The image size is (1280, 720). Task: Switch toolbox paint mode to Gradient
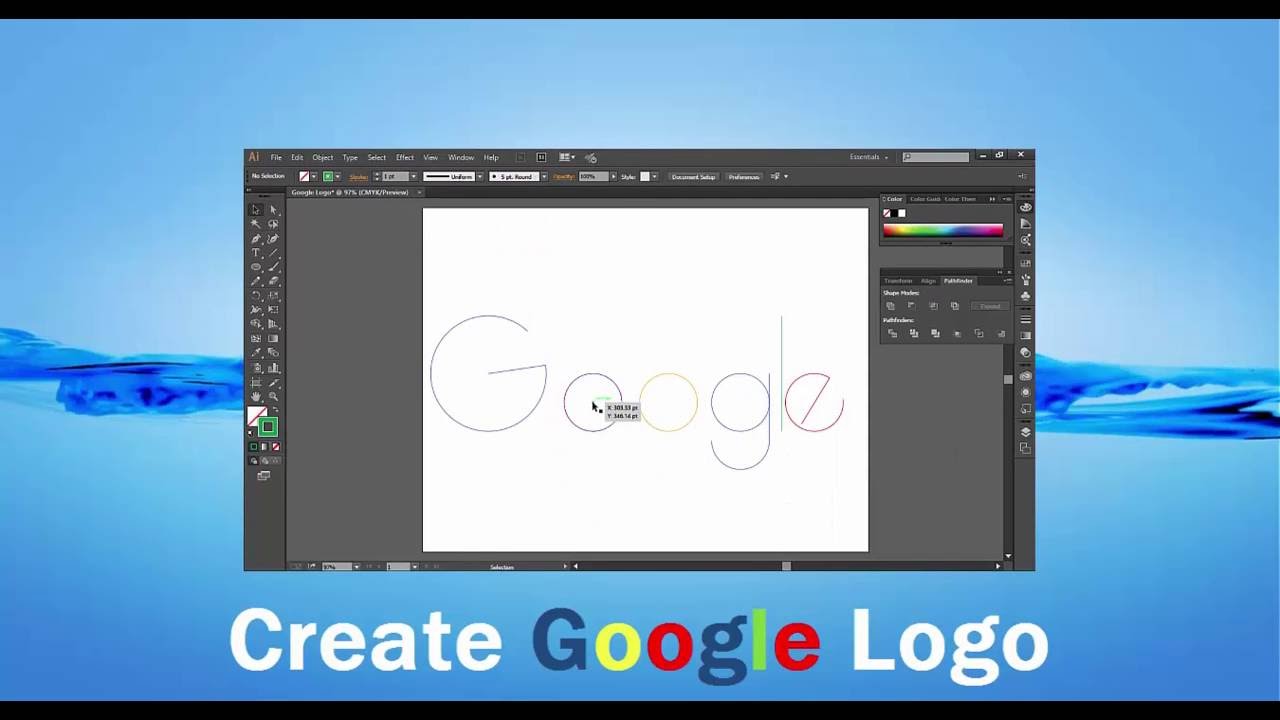pyautogui.click(x=265, y=446)
